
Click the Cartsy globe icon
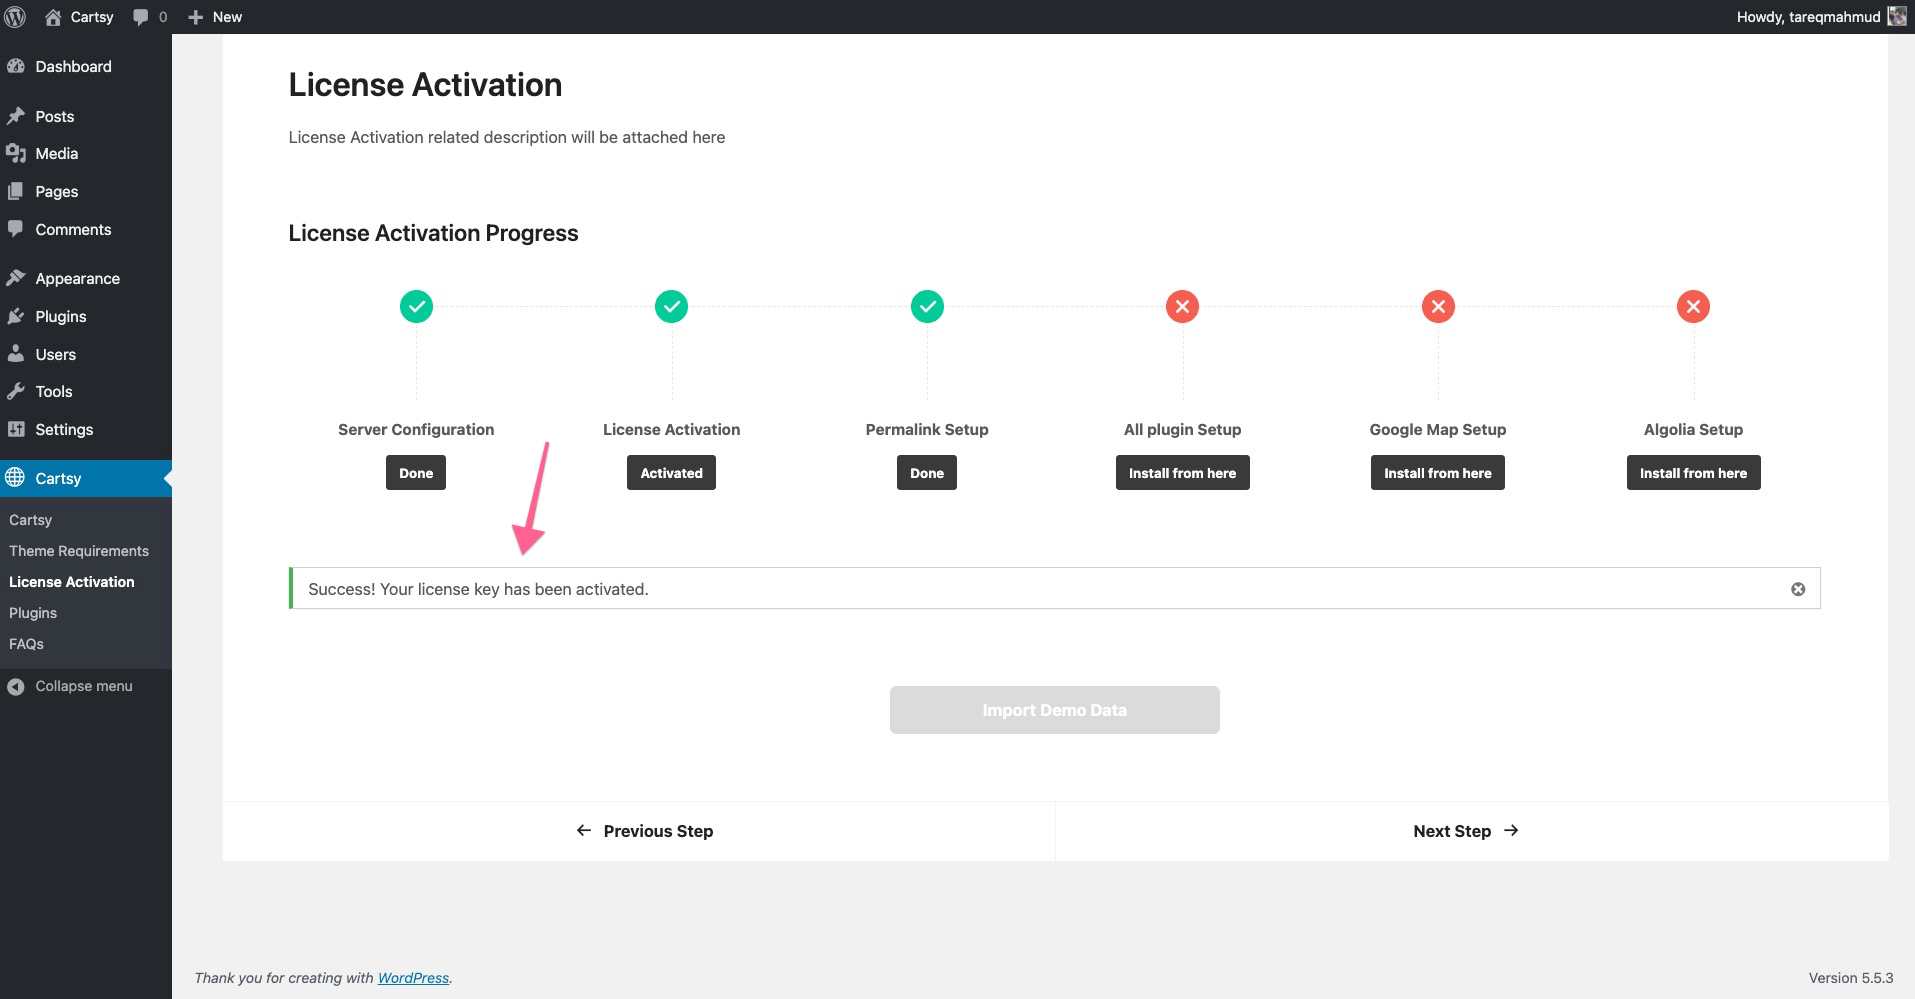[15, 478]
